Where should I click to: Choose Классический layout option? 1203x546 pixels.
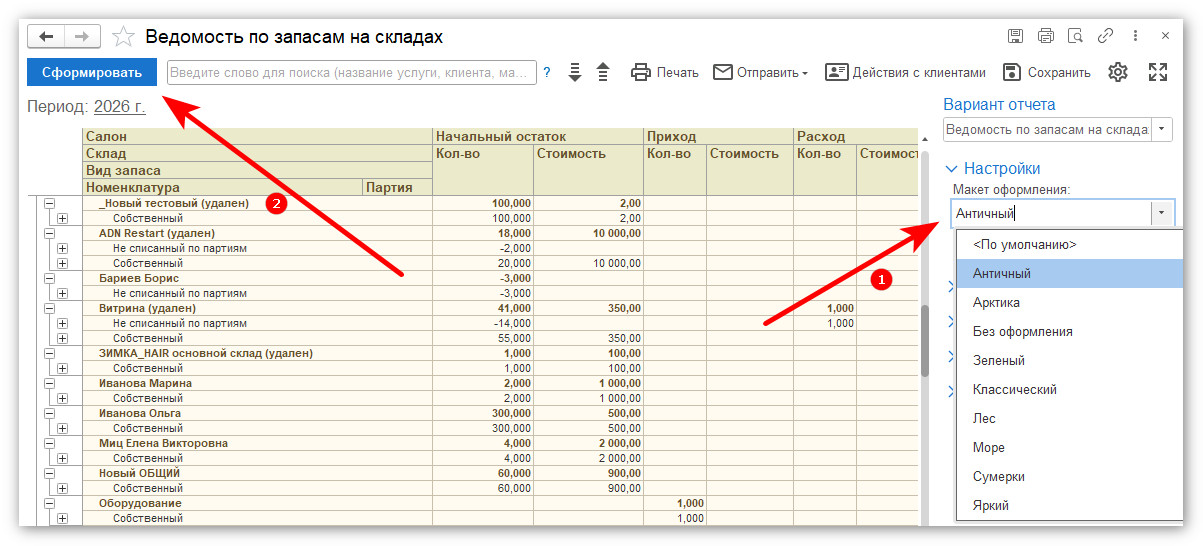1069,389
